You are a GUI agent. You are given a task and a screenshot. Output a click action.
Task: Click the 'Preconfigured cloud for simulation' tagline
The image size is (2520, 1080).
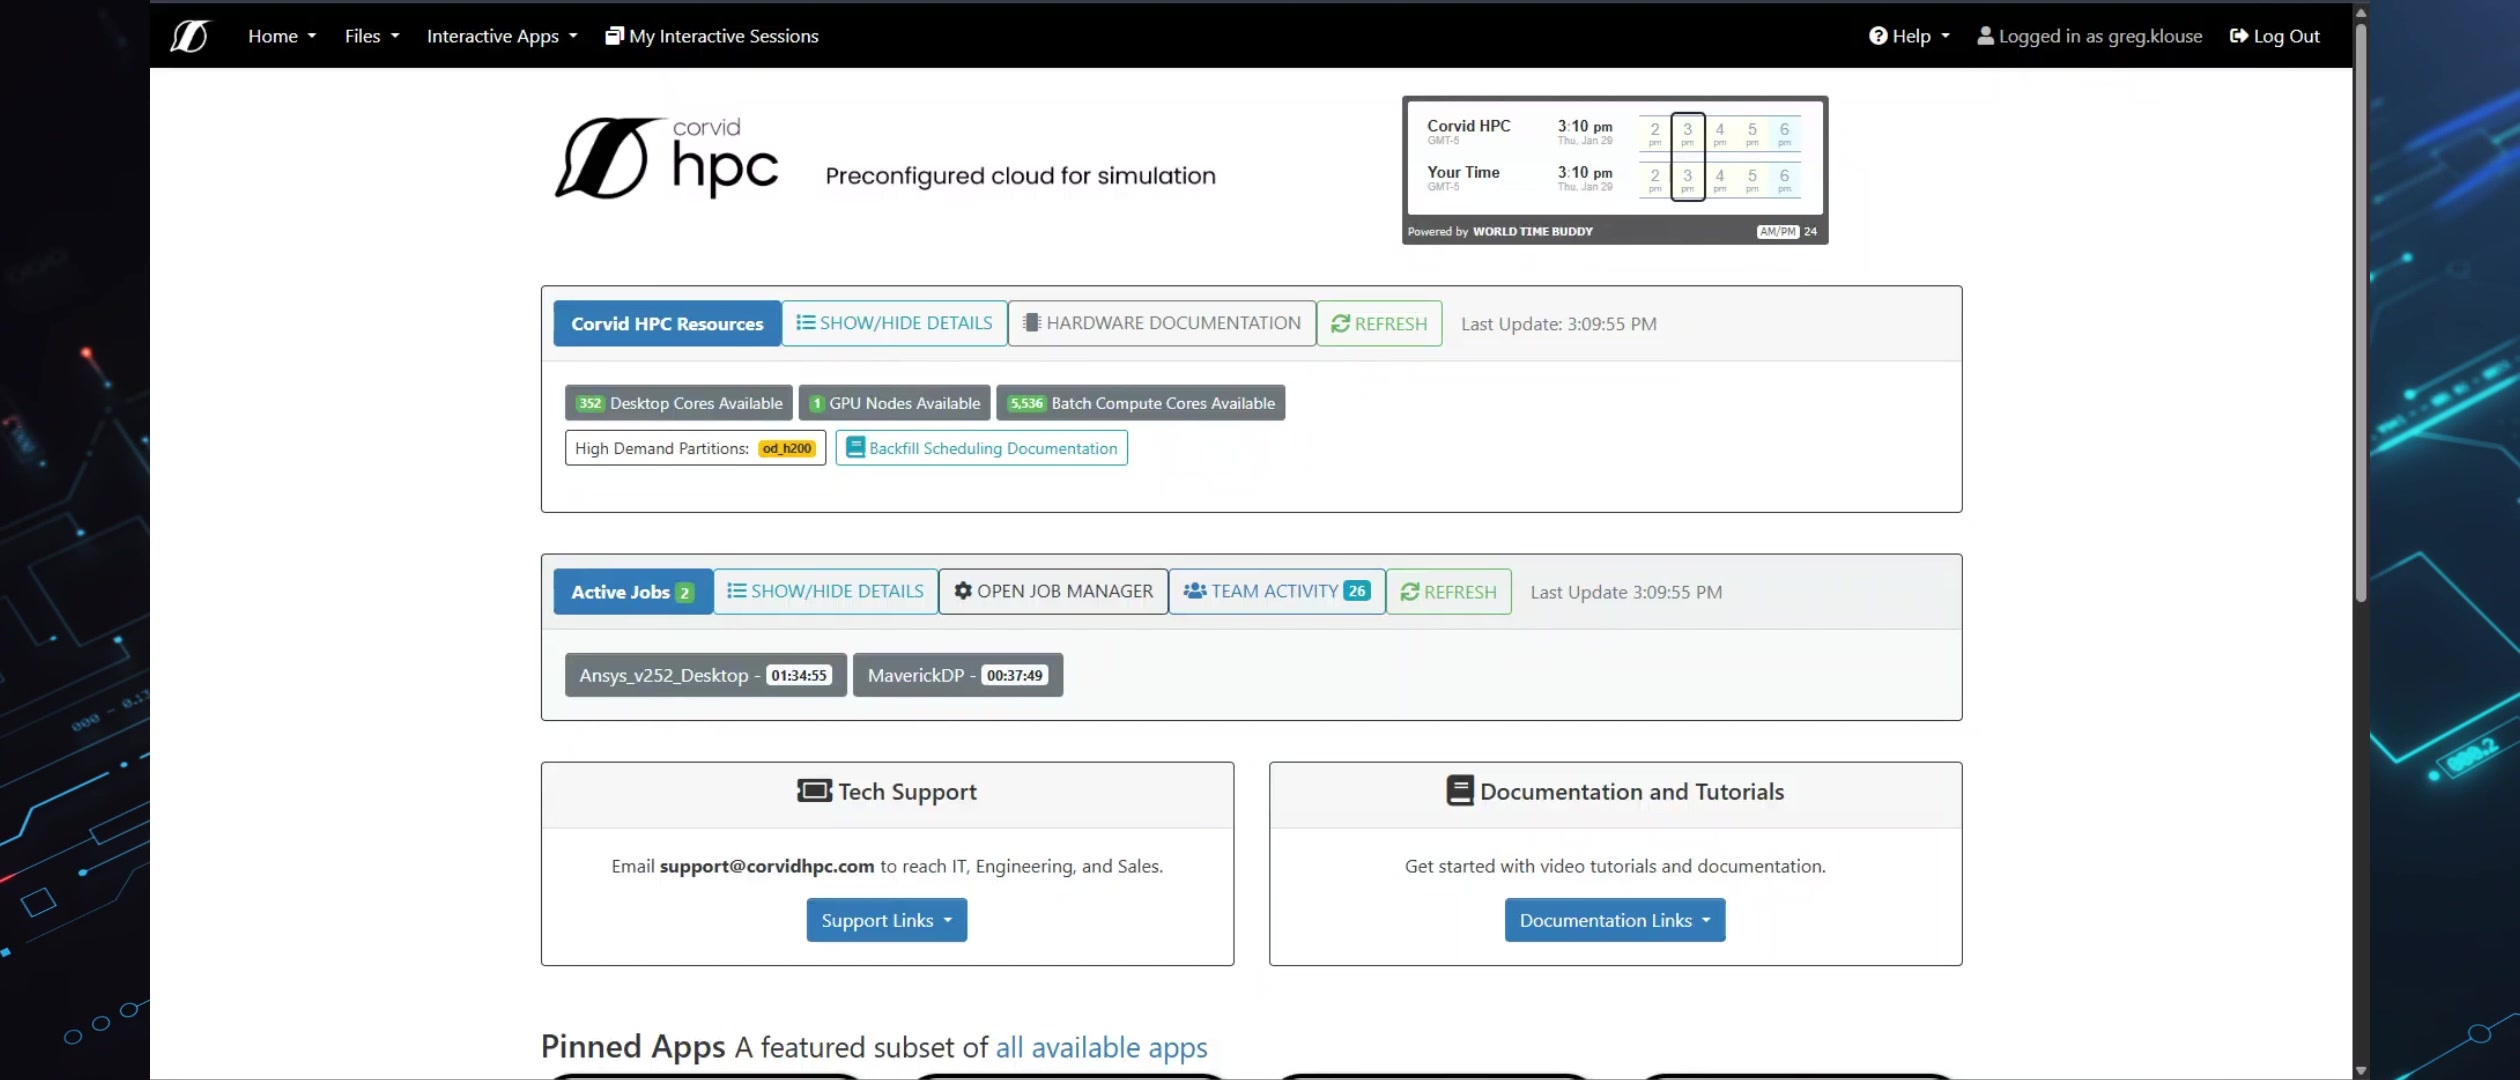tap(1021, 176)
